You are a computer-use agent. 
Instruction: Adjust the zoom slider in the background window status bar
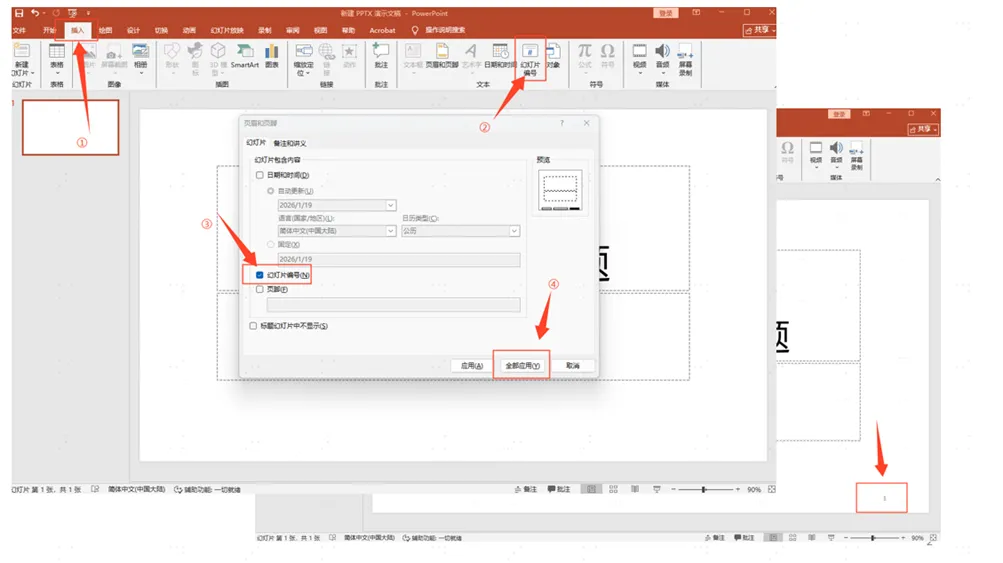point(873,538)
